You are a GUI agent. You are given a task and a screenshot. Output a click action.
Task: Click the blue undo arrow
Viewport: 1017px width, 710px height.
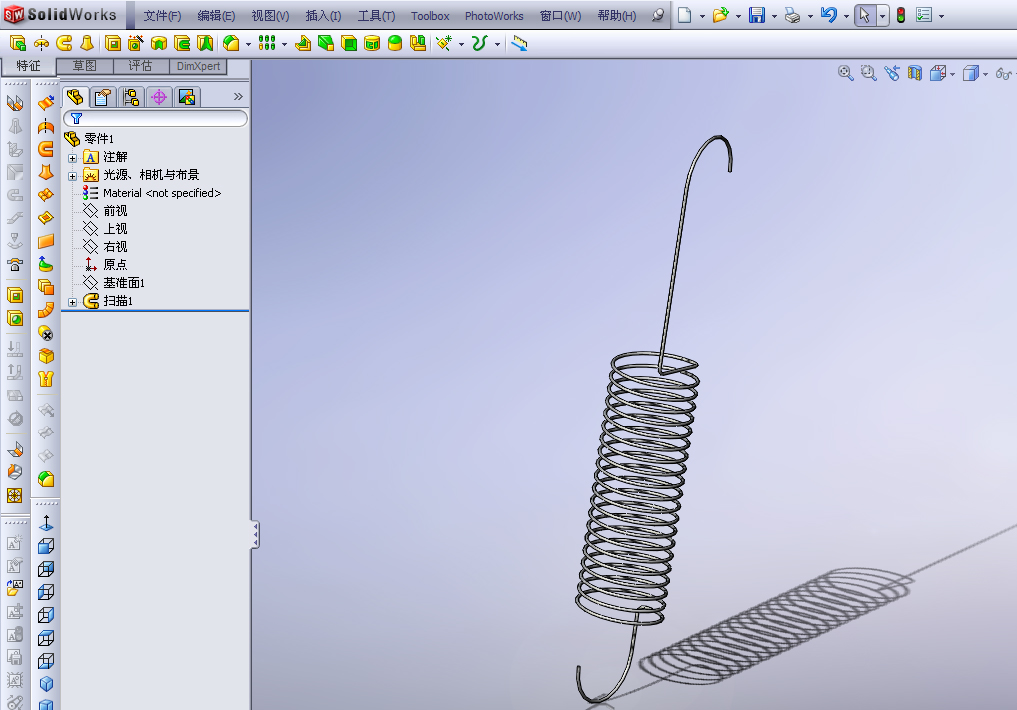tap(828, 15)
